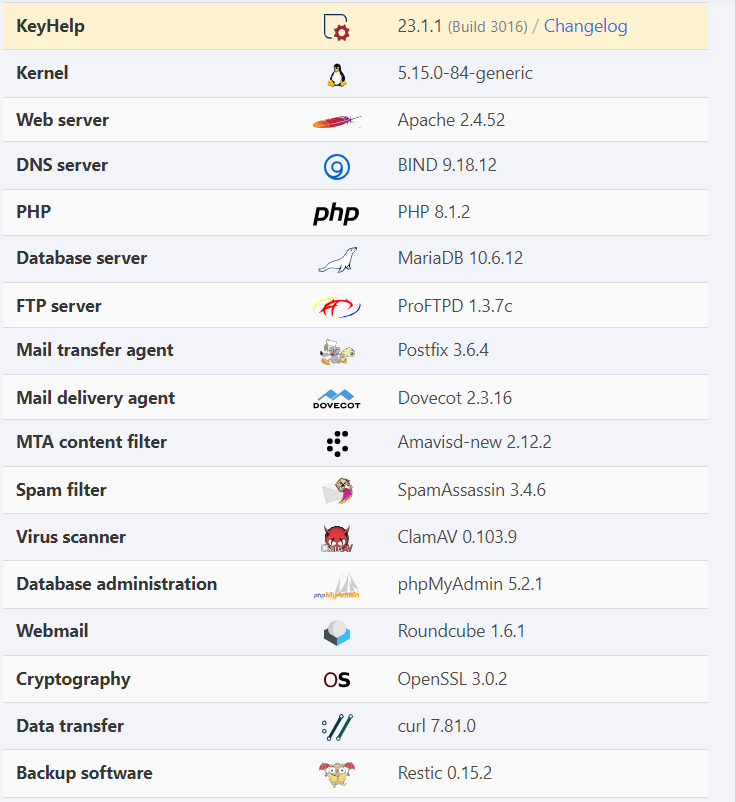This screenshot has width=736, height=802.
Task: Click the ProFTPD logo icon
Action: click(336, 306)
